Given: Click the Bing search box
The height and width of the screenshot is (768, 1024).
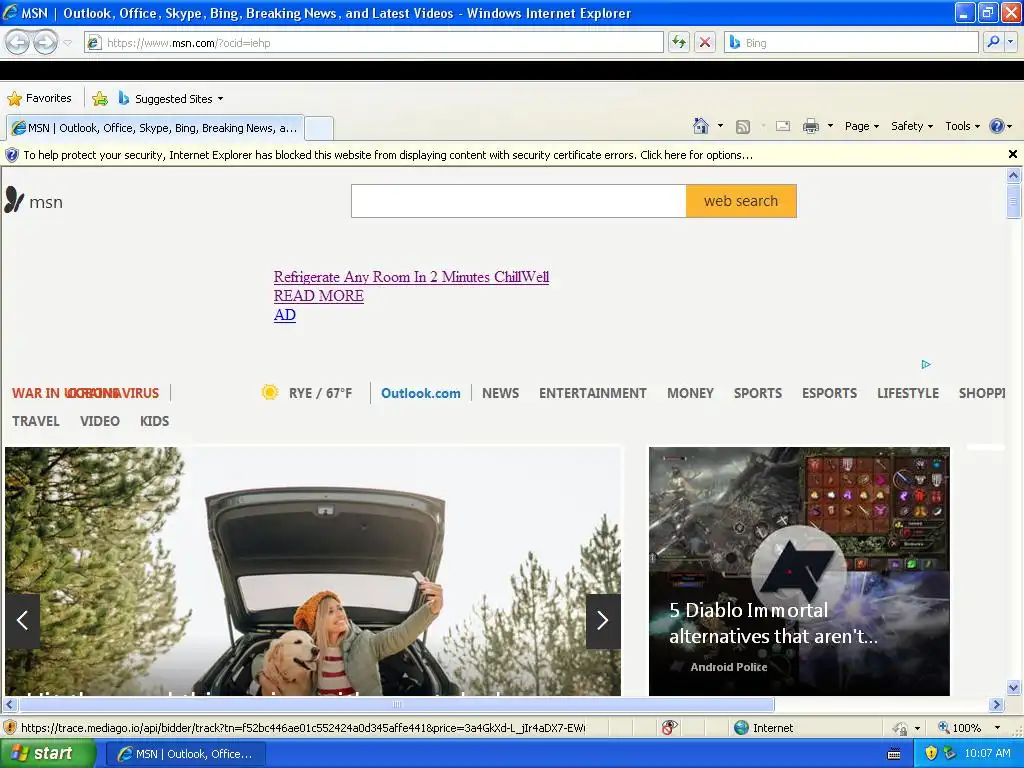Looking at the screenshot, I should click(852, 42).
